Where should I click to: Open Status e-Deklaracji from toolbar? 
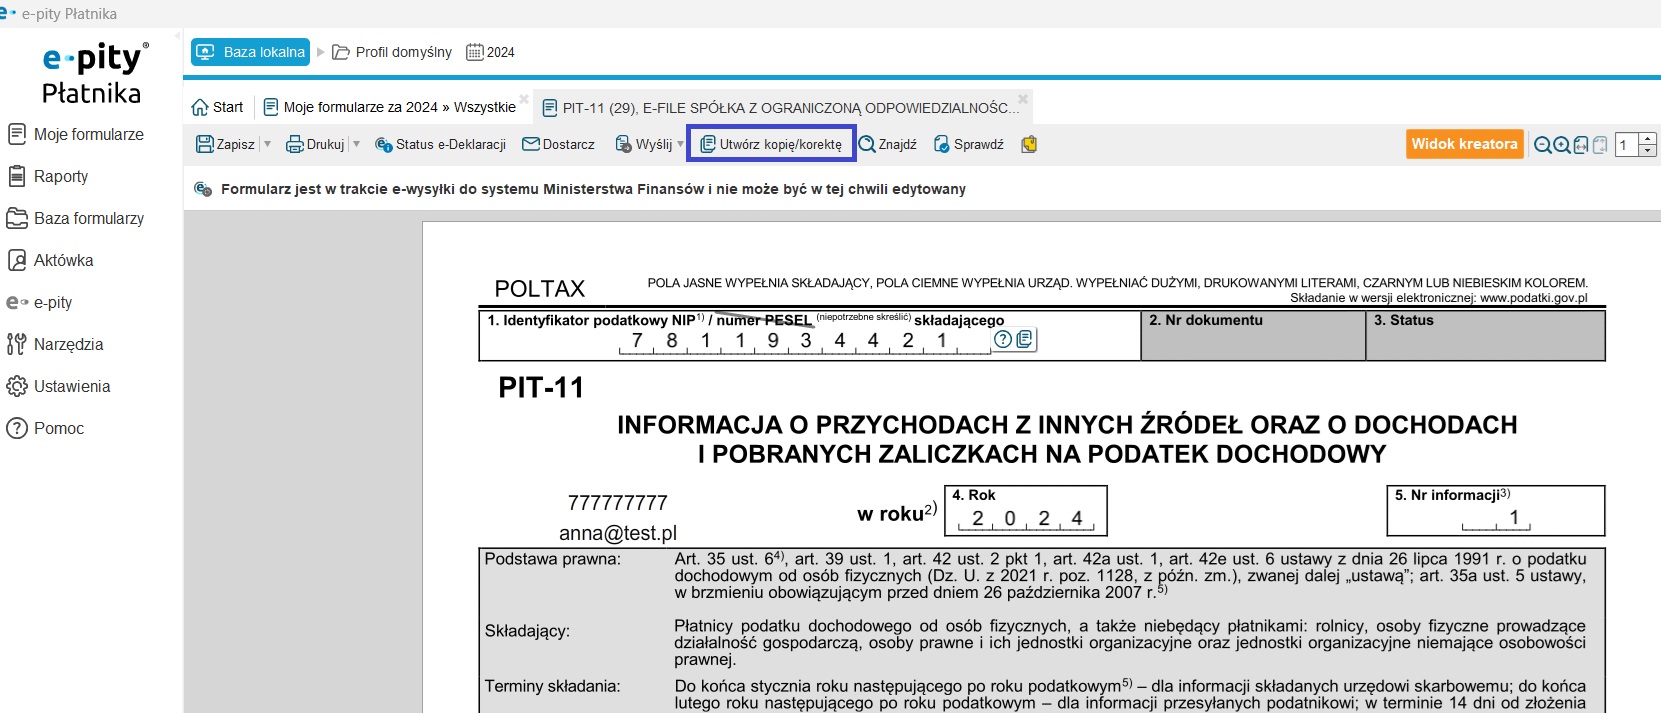[440, 144]
